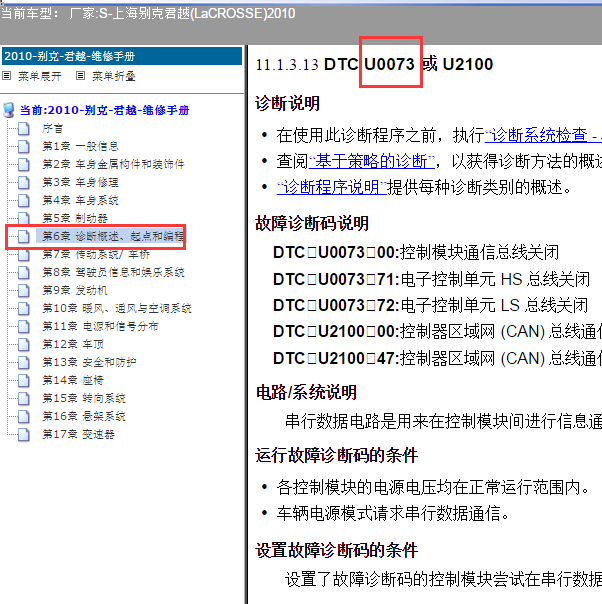Click the page icon next to 第2章 车身金属构件和装饰件
602x604 pixels.
click(24, 164)
